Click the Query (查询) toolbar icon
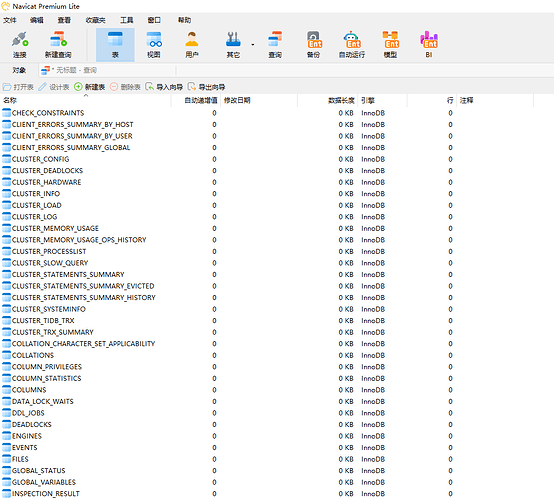554x500 pixels. click(x=275, y=45)
